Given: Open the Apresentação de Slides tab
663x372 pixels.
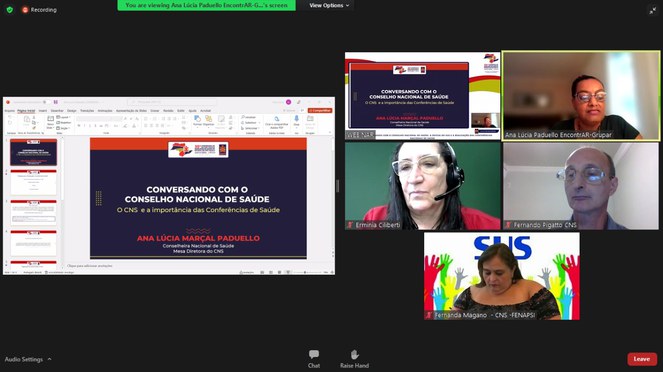Looking at the screenshot, I should pyautogui.click(x=132, y=111).
